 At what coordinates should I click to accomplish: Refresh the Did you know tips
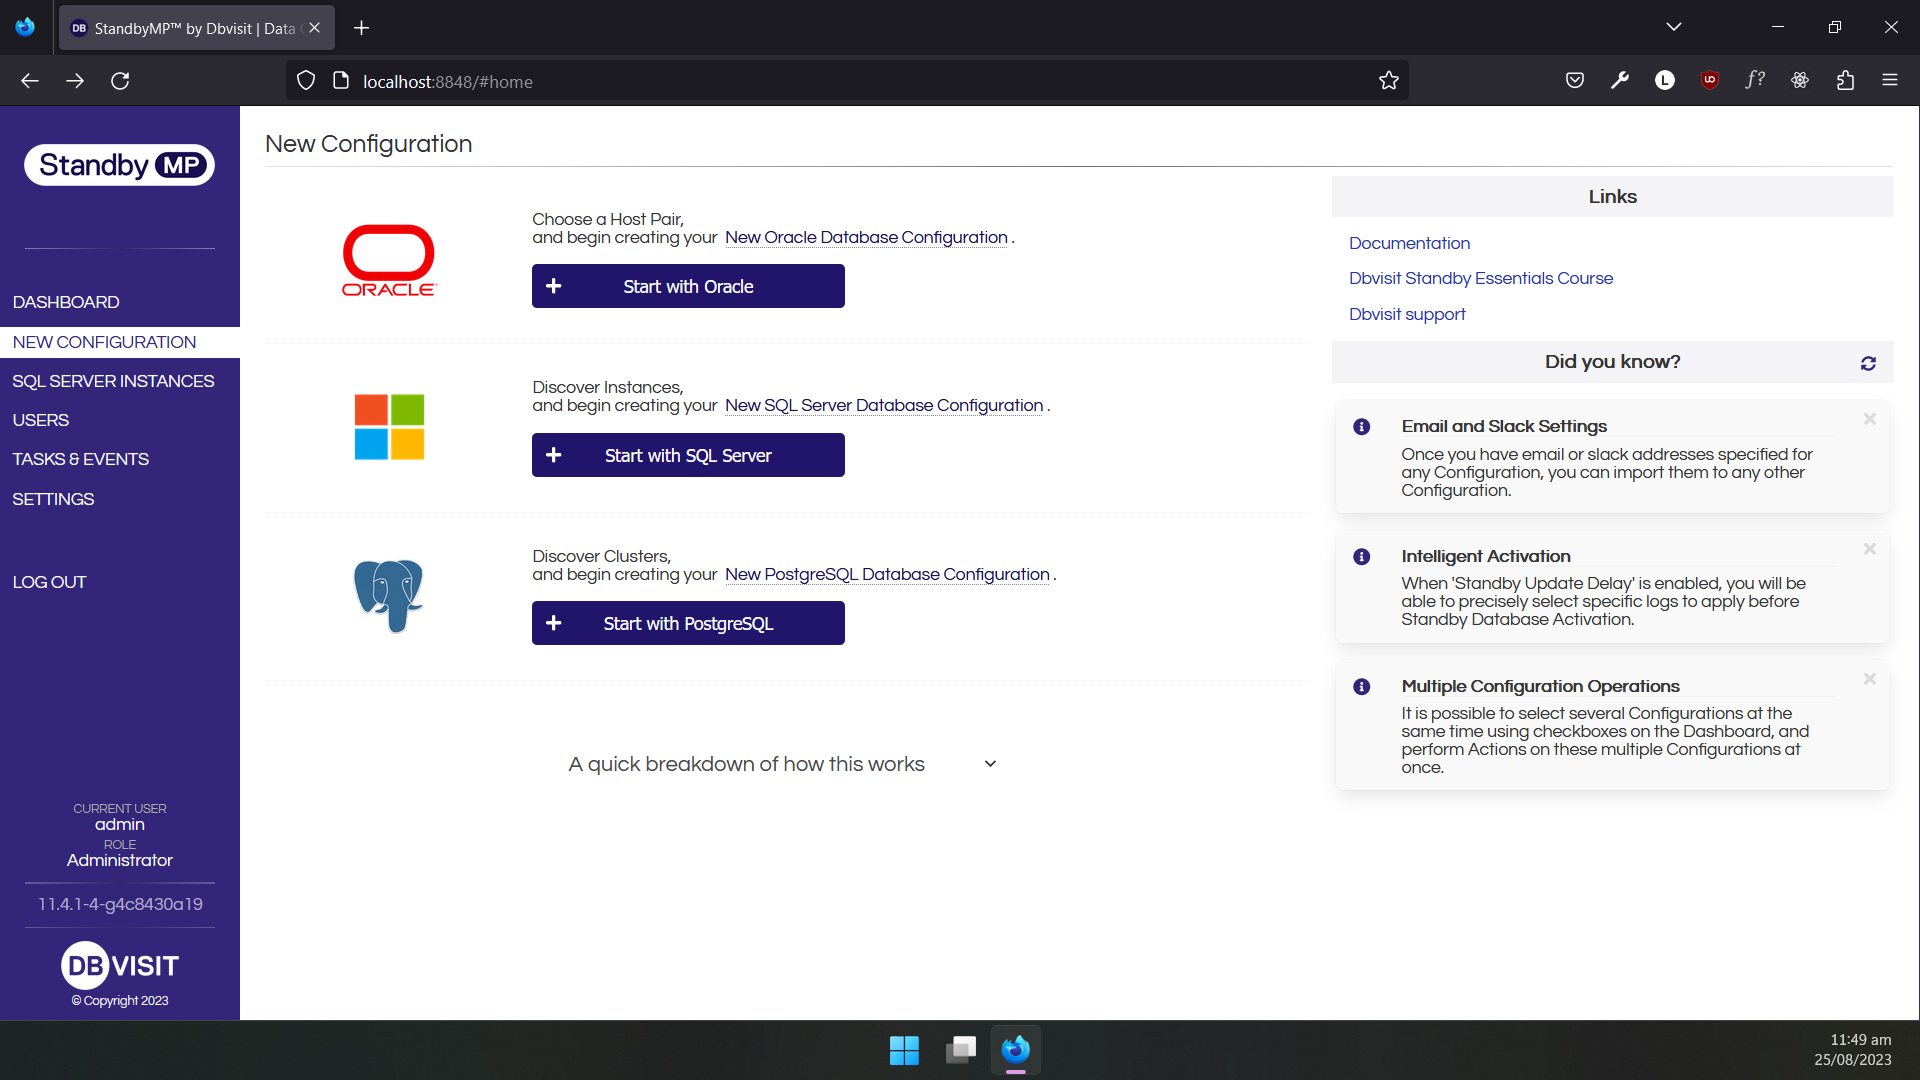click(x=1868, y=363)
